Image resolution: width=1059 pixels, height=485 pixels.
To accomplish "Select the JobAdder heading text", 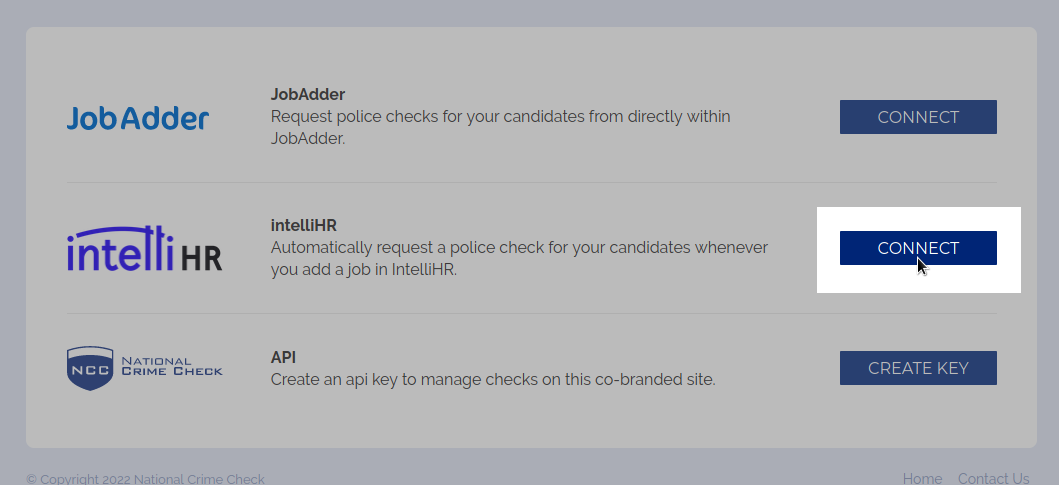I will pyautogui.click(x=308, y=94).
